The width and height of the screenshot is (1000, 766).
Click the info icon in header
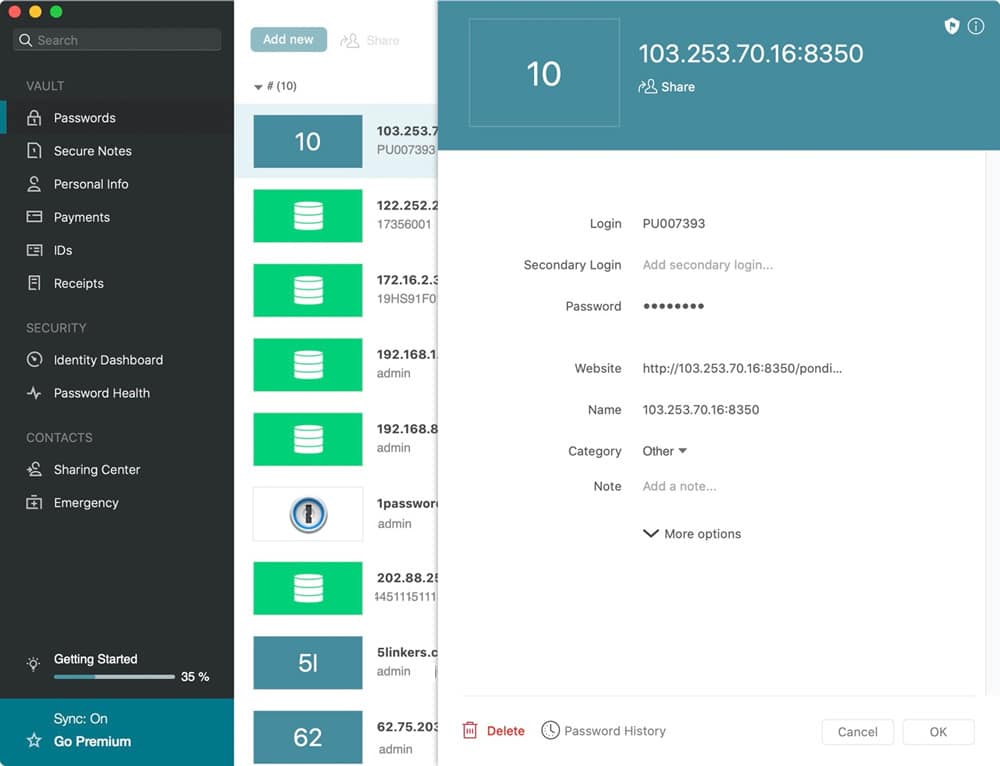pyautogui.click(x=976, y=26)
